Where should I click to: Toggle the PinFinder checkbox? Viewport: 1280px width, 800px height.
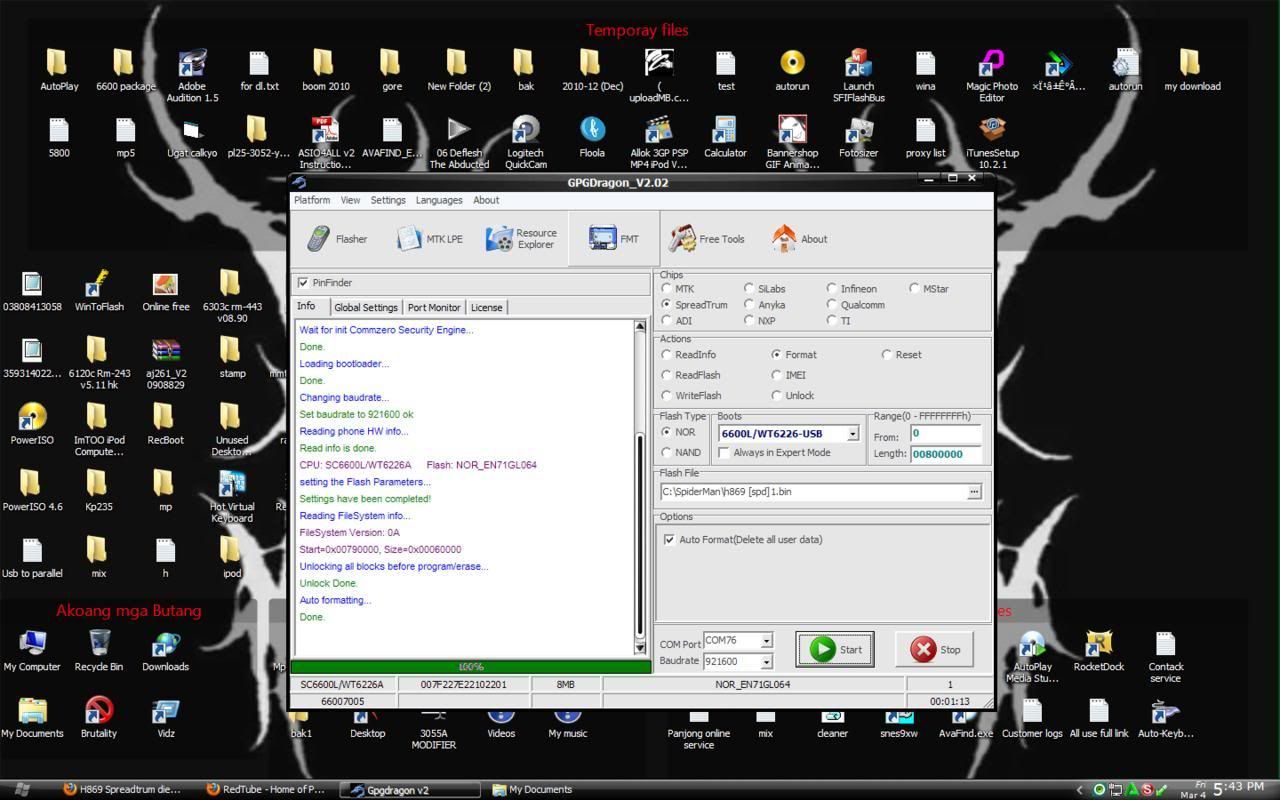coord(303,283)
